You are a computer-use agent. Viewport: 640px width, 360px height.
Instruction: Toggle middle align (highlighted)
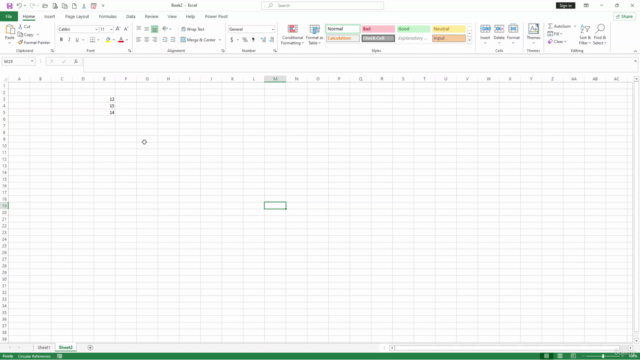147,29
